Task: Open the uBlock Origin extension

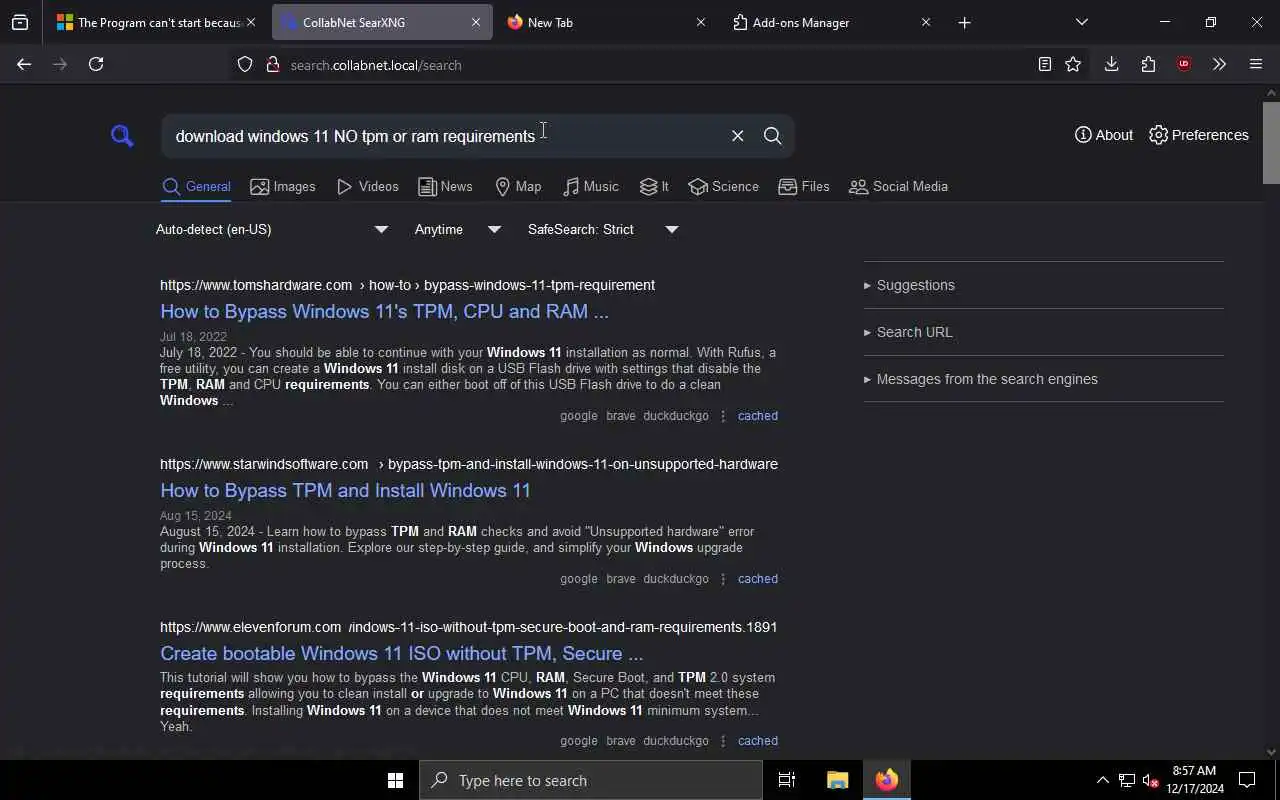Action: (1184, 64)
